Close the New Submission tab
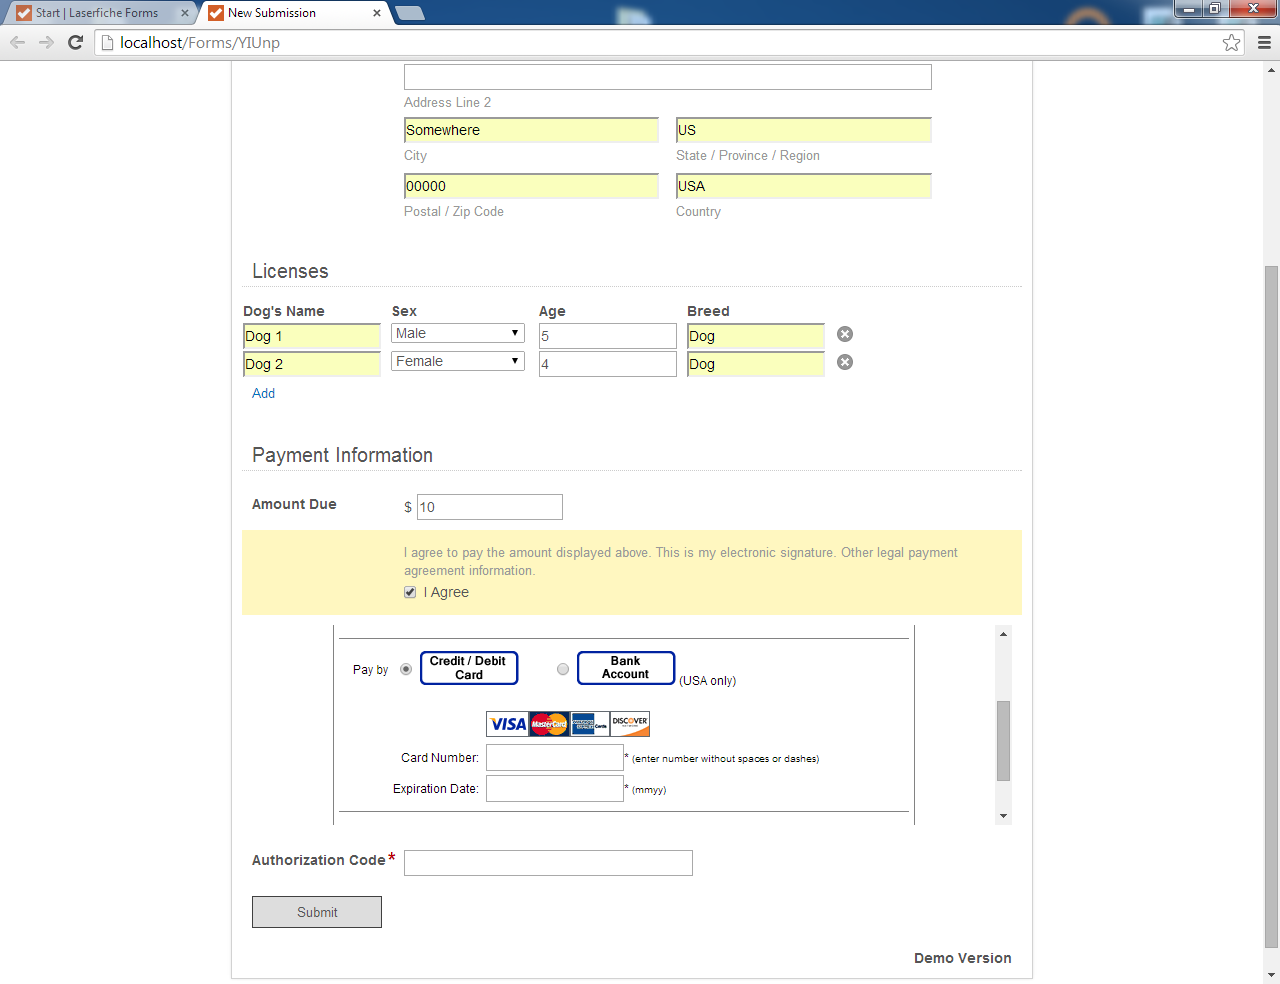Viewport: 1280px width, 984px height. 377,13
